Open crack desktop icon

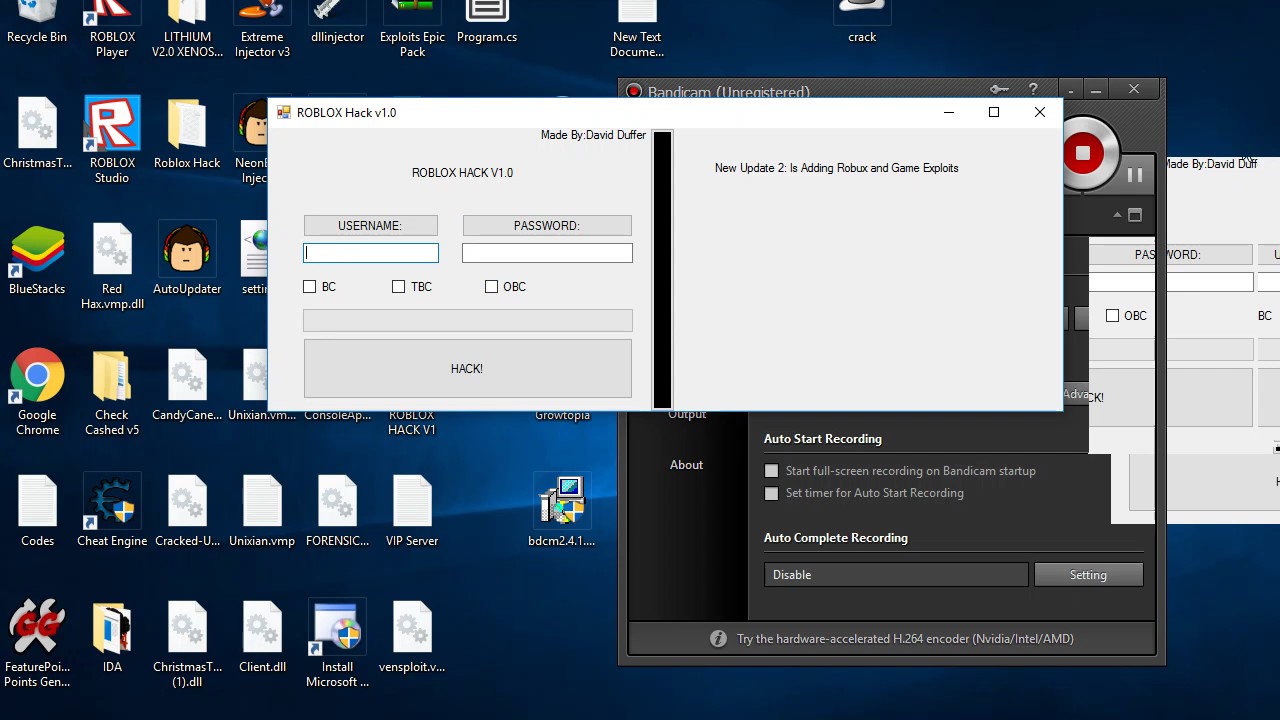[x=862, y=22]
